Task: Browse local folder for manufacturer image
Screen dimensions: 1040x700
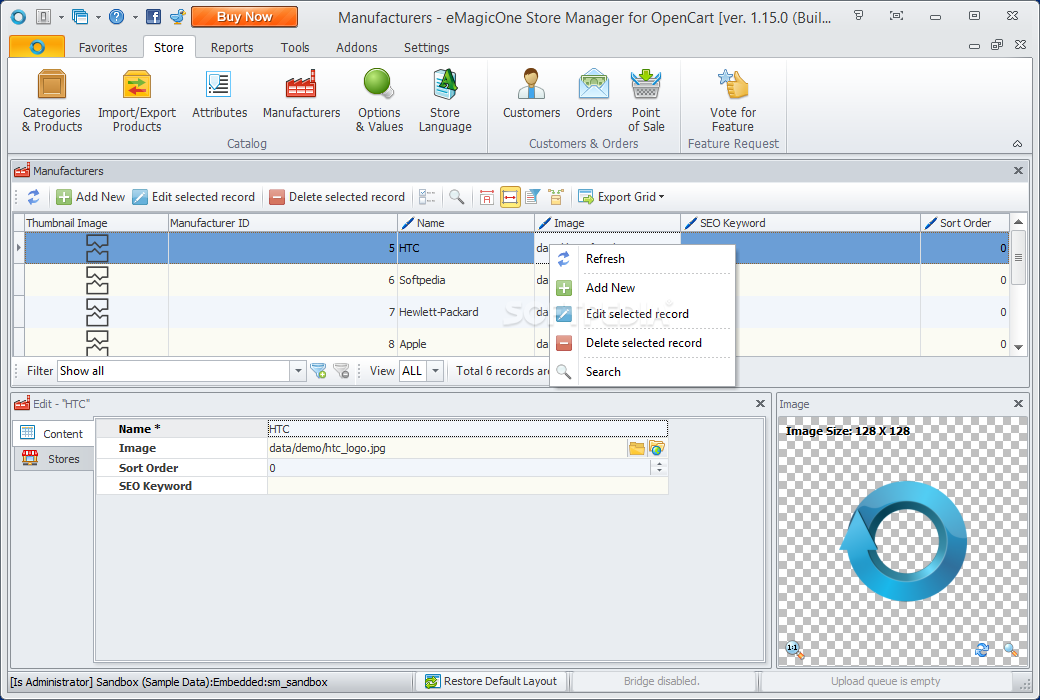Action: [x=637, y=449]
